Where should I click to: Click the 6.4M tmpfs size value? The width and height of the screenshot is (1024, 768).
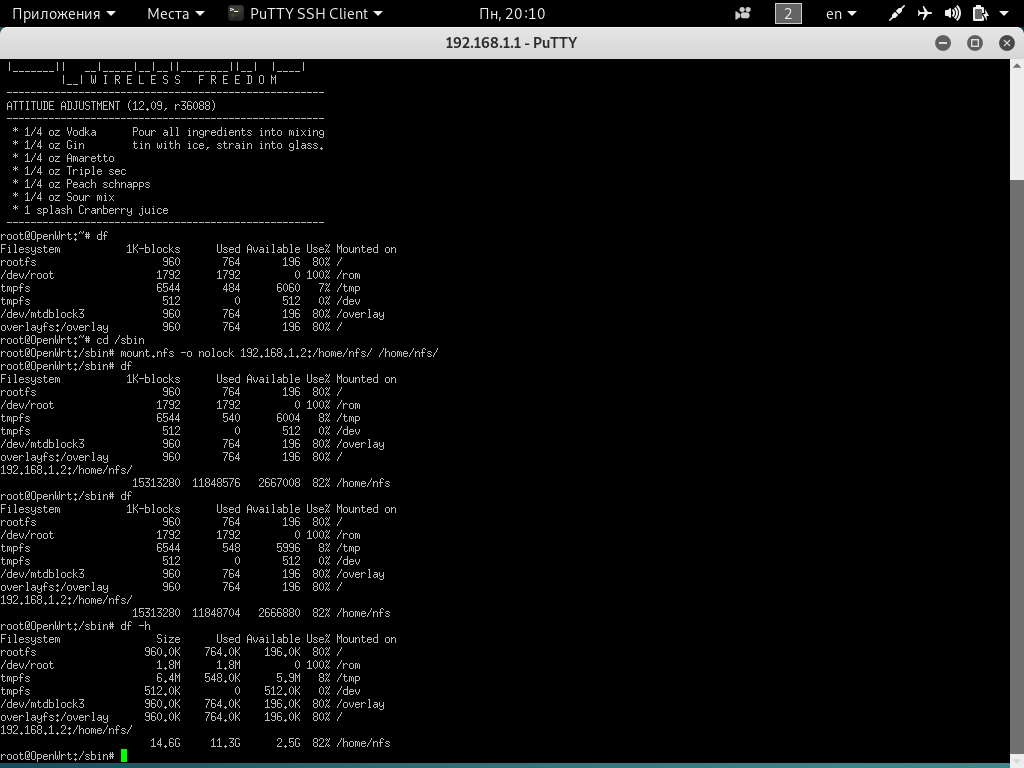168,679
